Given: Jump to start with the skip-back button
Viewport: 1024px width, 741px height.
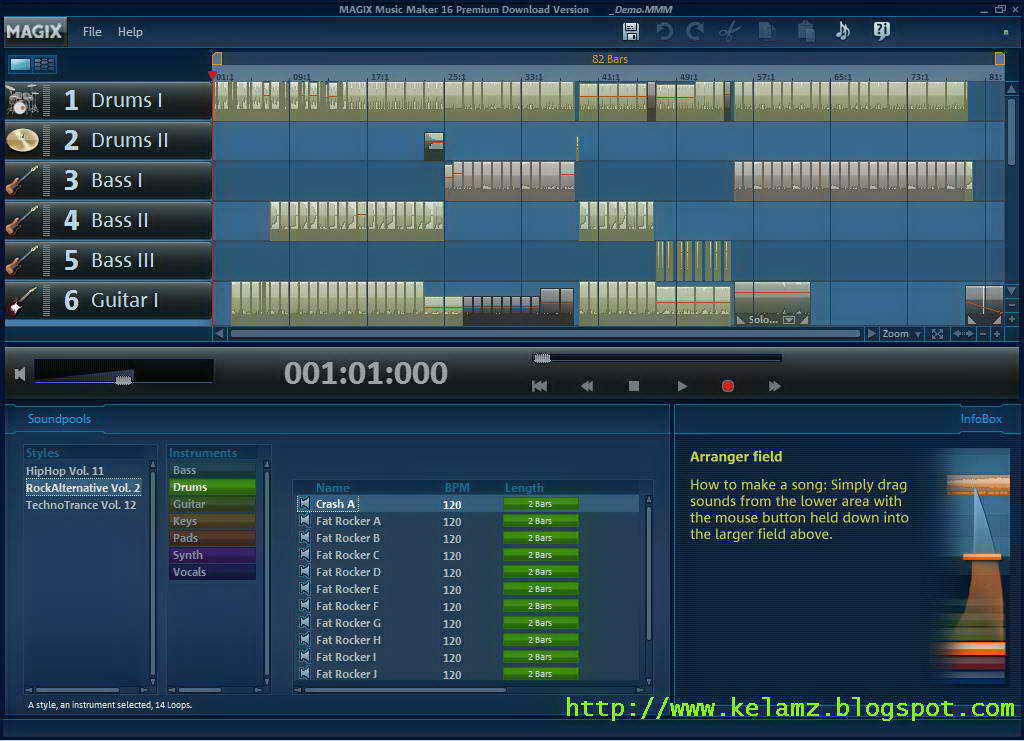Looking at the screenshot, I should point(539,386).
